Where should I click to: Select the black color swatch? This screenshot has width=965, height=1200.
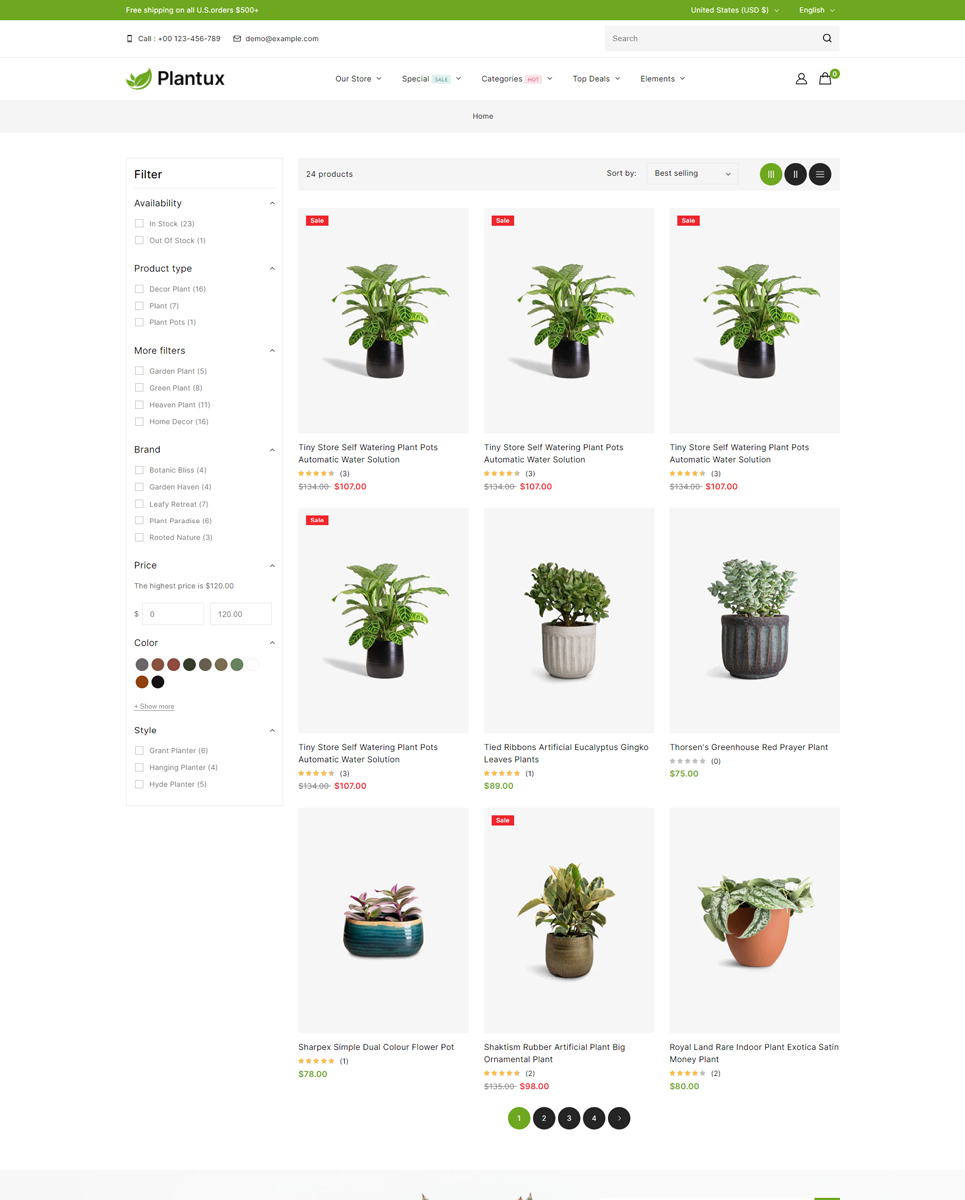coord(158,682)
